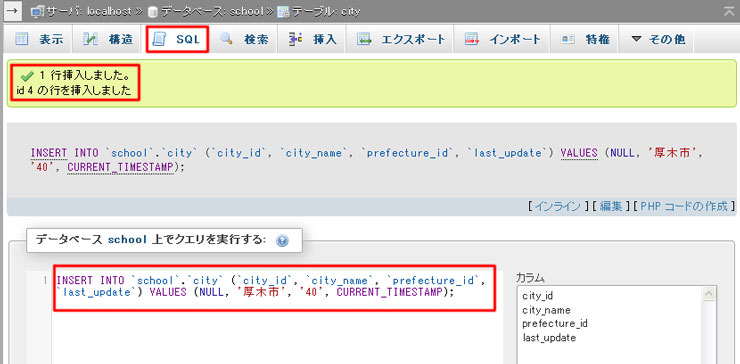Click the 挿入 tab insert icon

[295, 40]
